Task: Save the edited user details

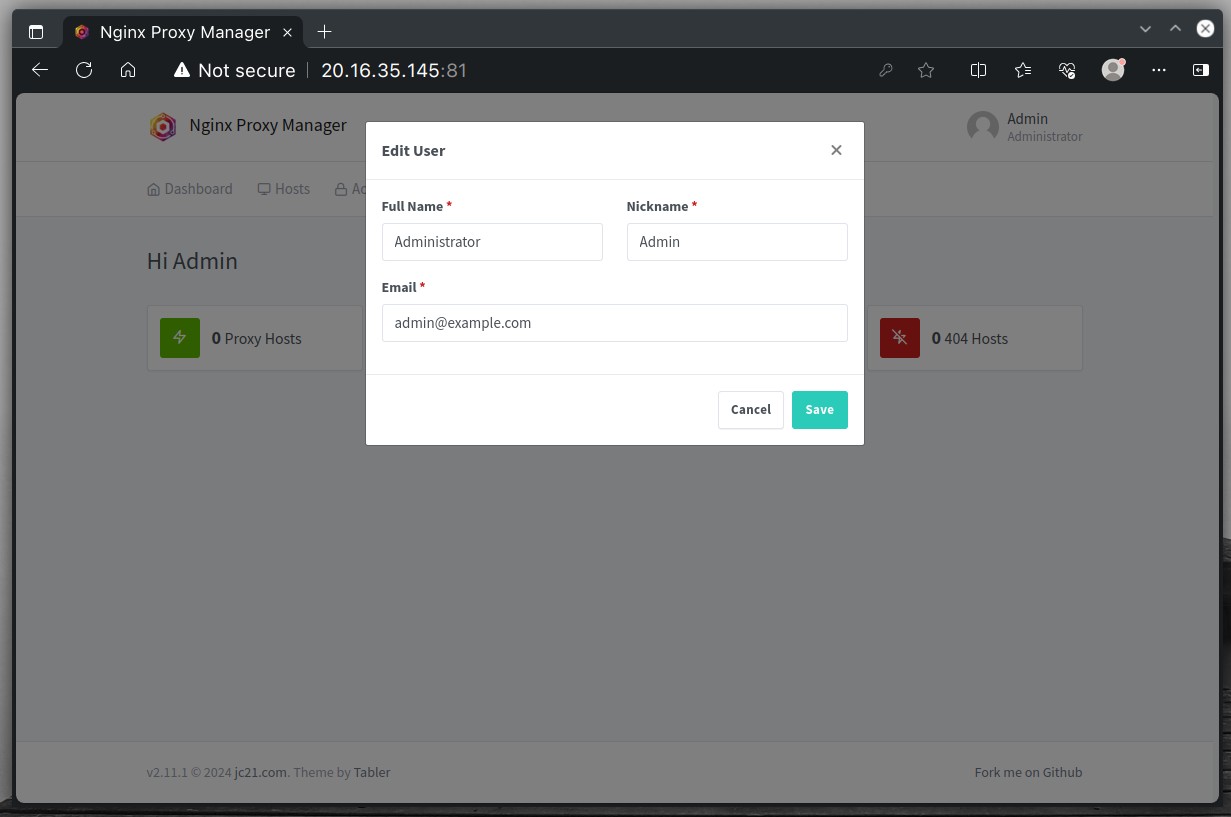Action: pyautogui.click(x=819, y=410)
